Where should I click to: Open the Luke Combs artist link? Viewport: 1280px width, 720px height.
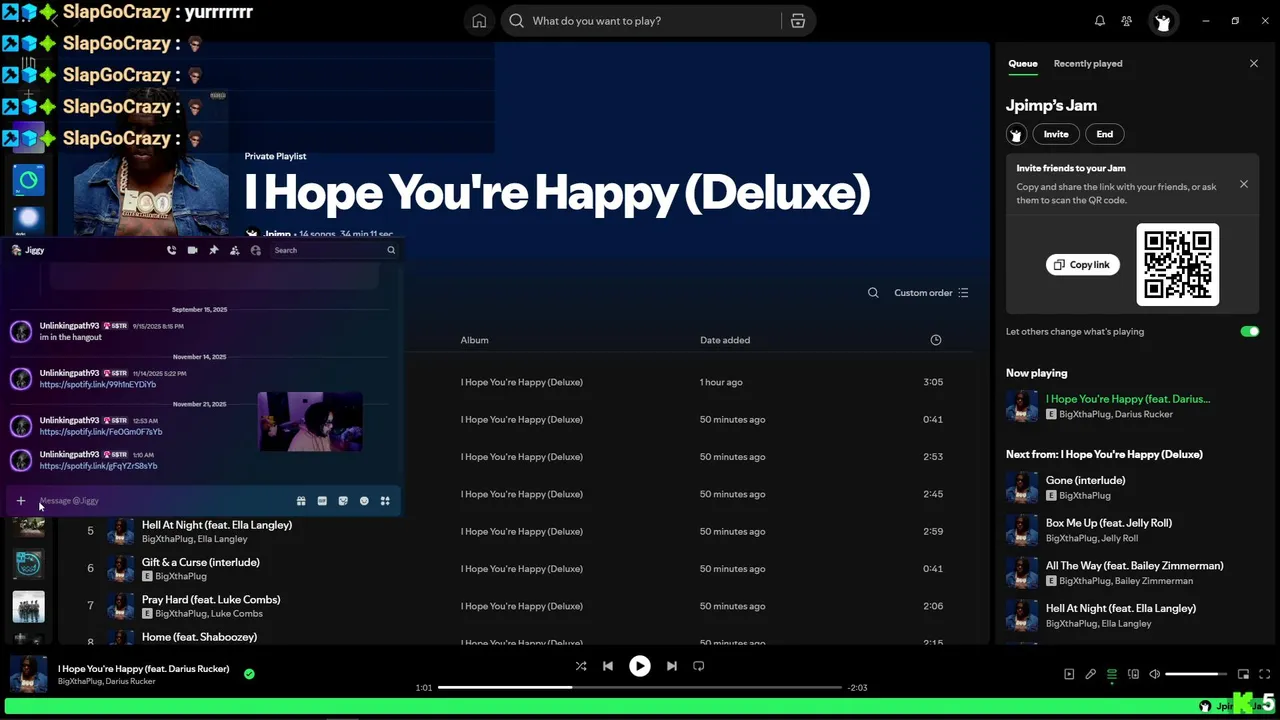point(237,614)
